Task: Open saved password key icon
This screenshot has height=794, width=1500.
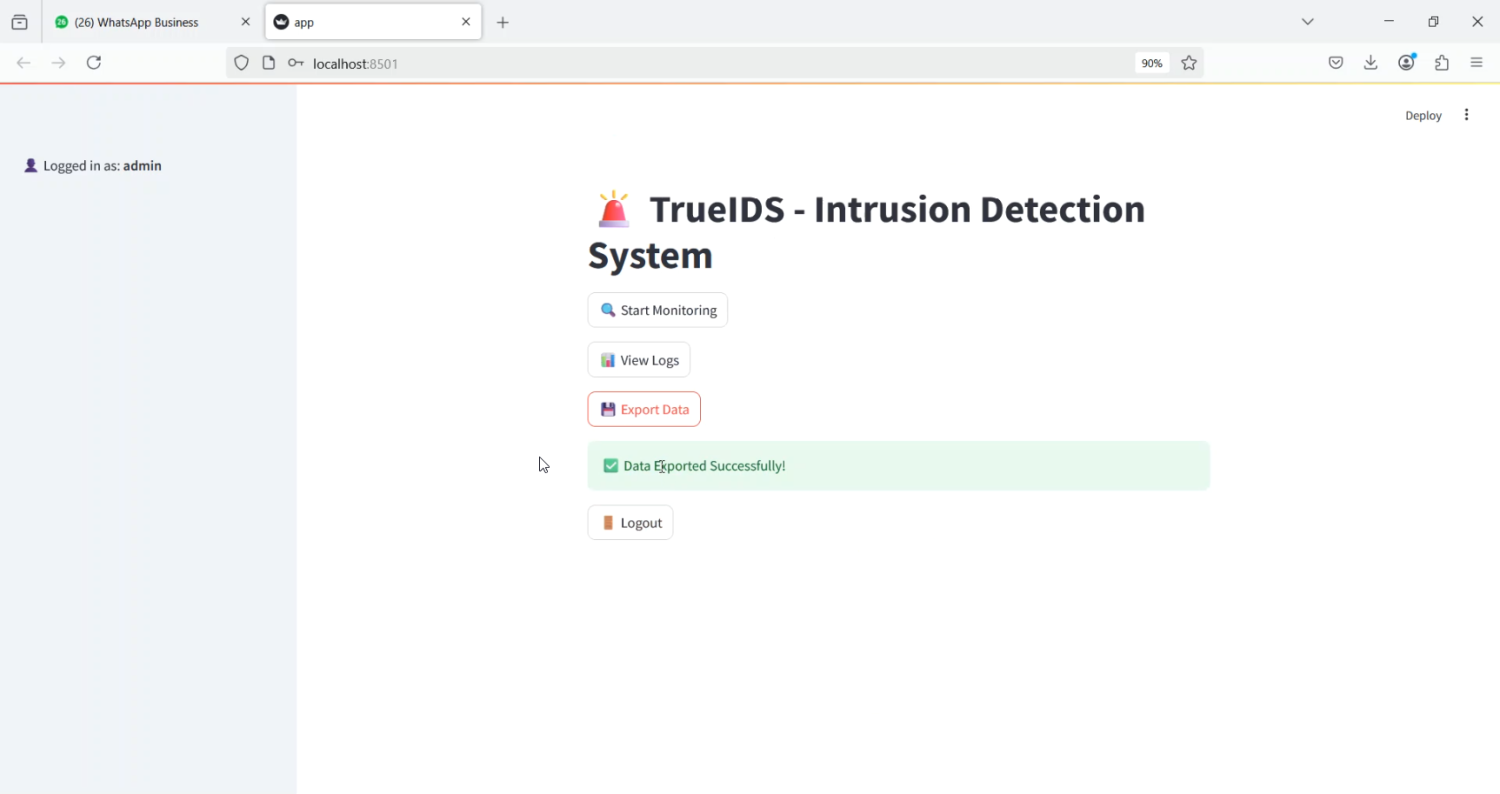Action: pos(295,63)
